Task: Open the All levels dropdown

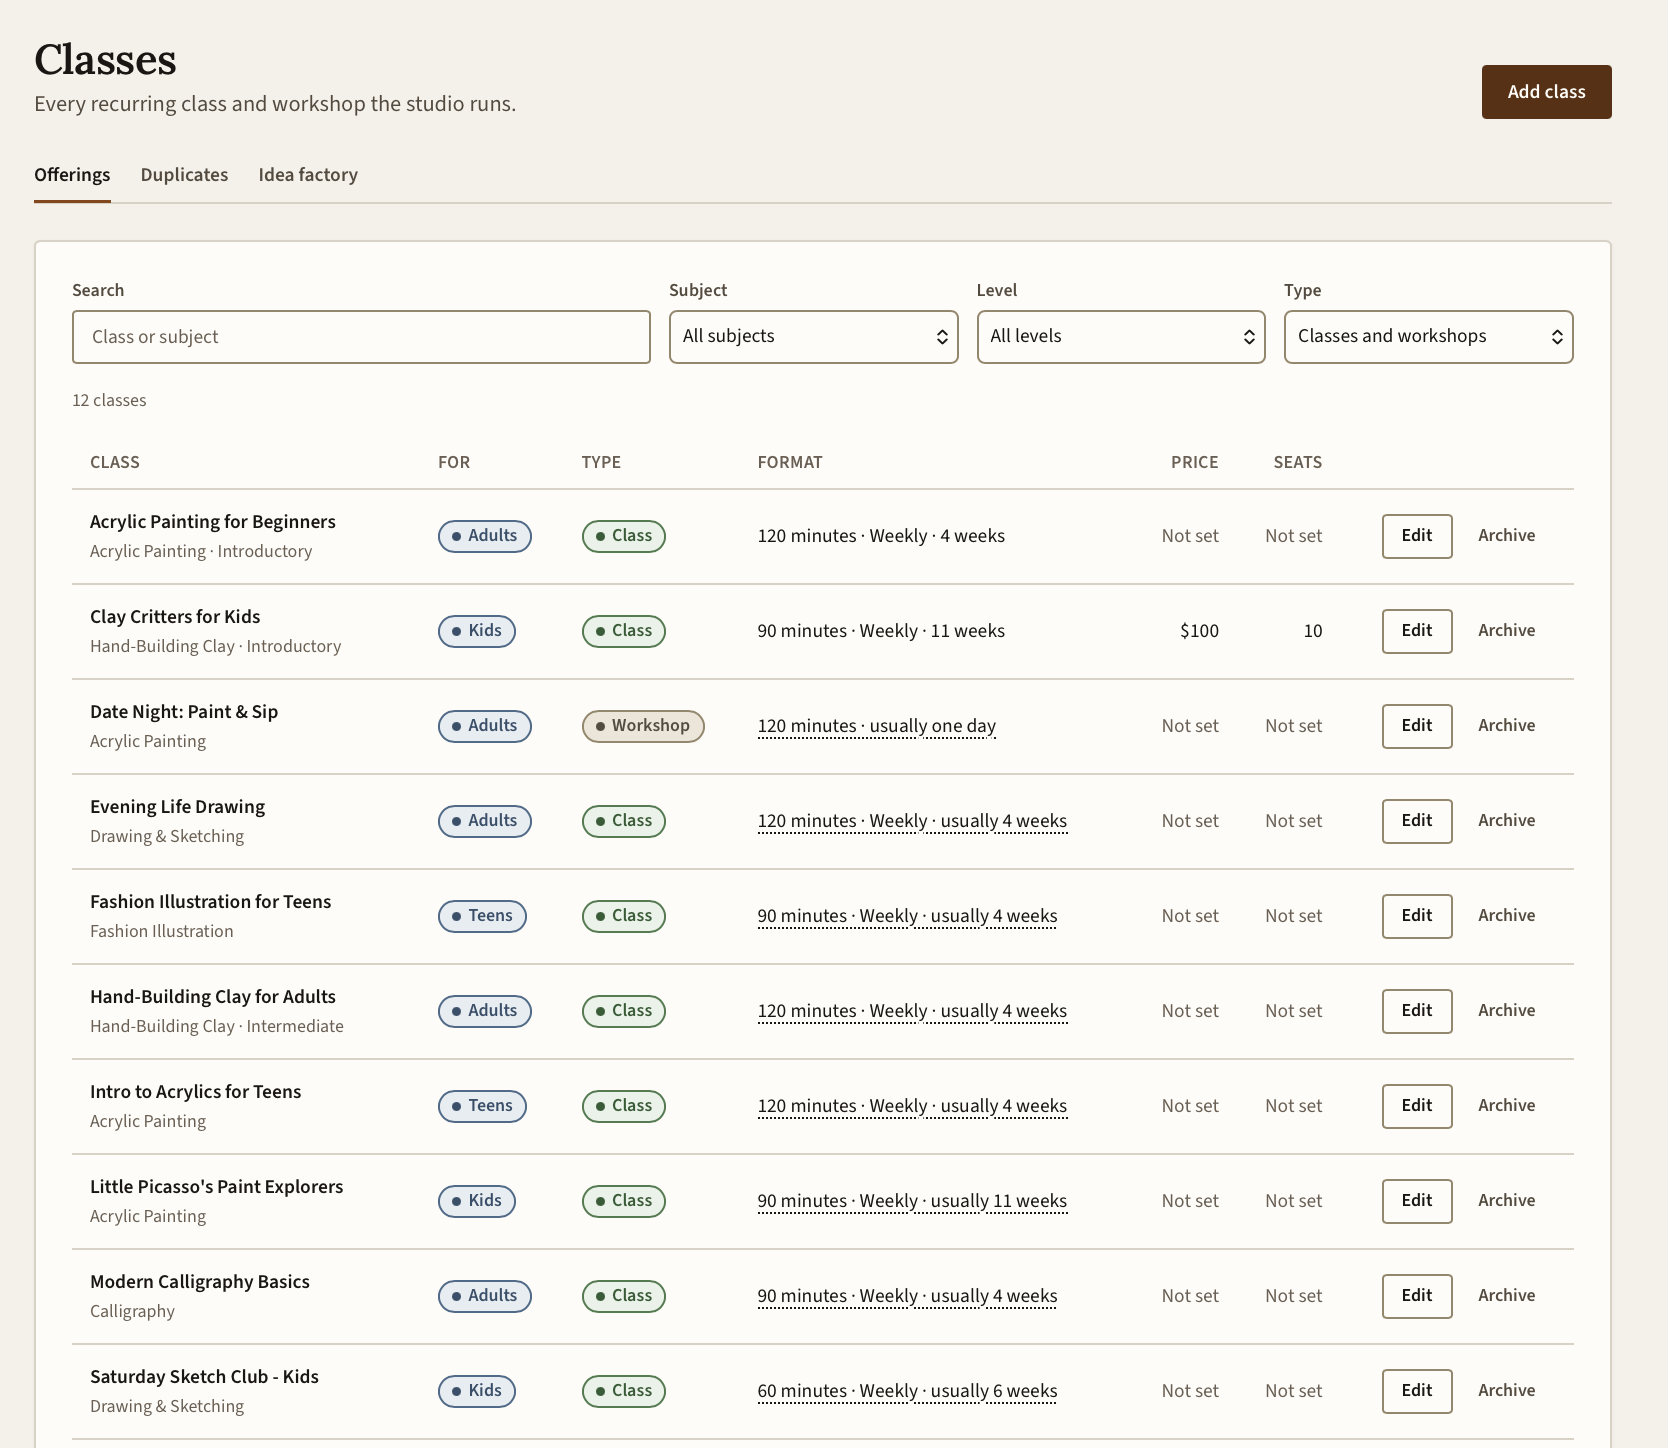Action: click(x=1121, y=337)
